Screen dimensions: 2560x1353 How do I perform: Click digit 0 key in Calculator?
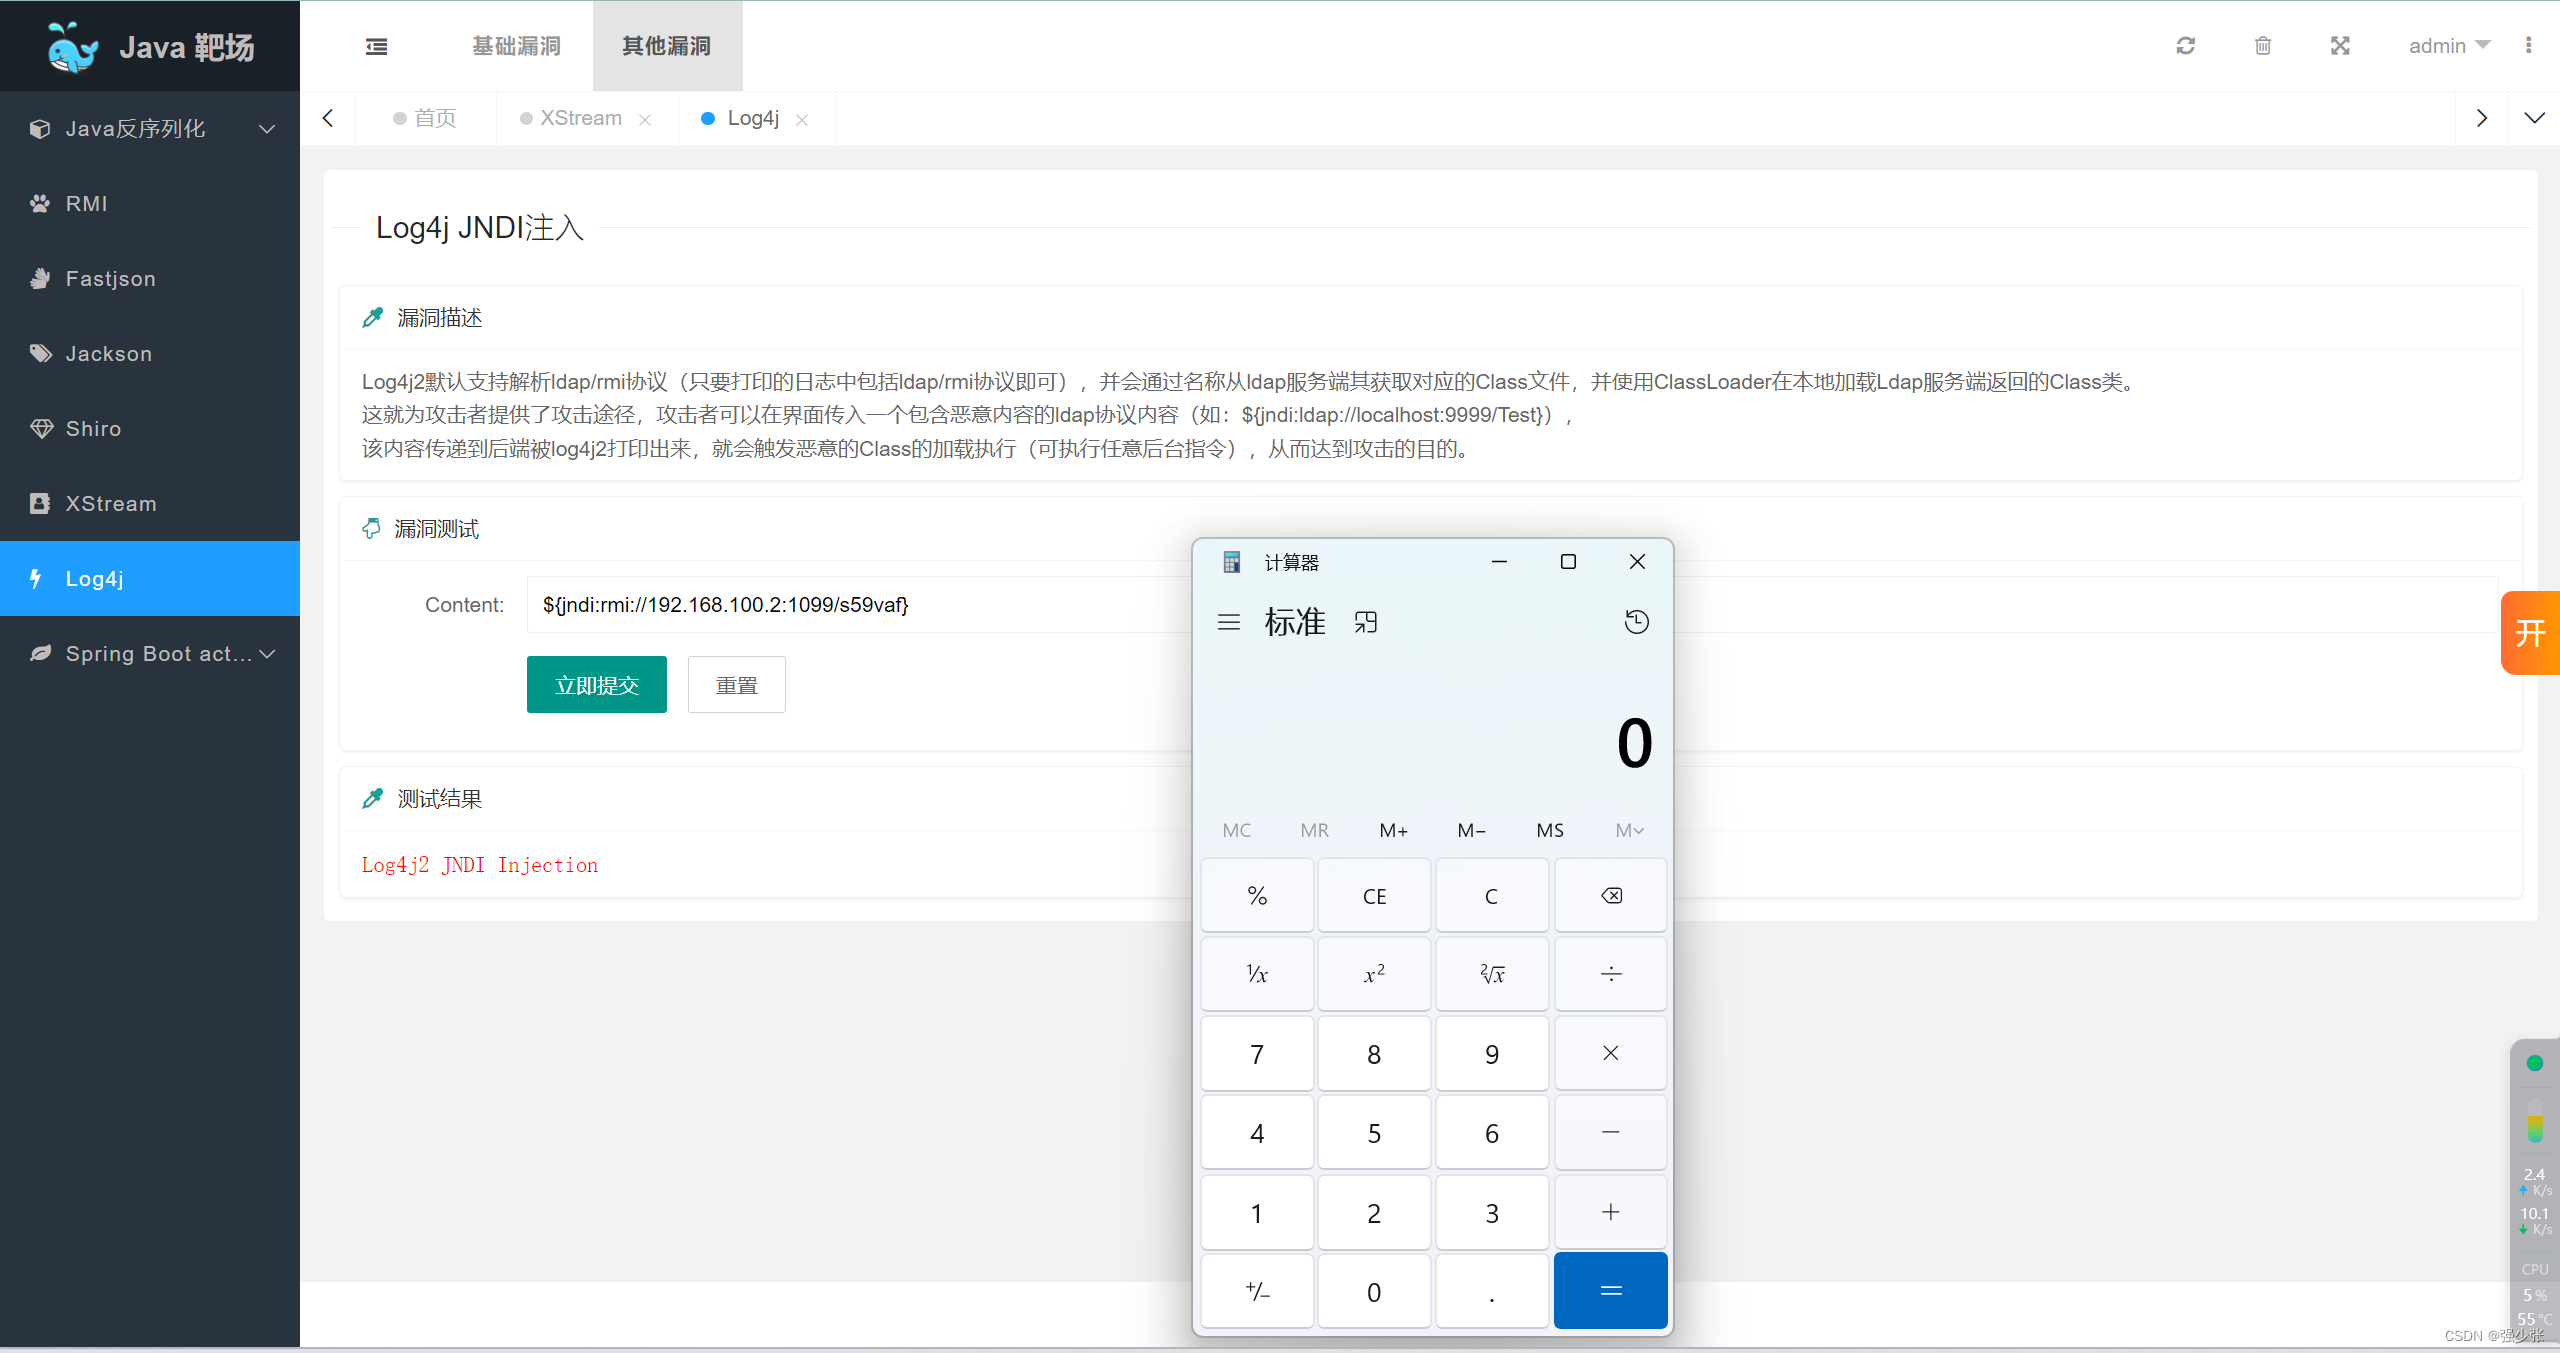tap(1374, 1292)
